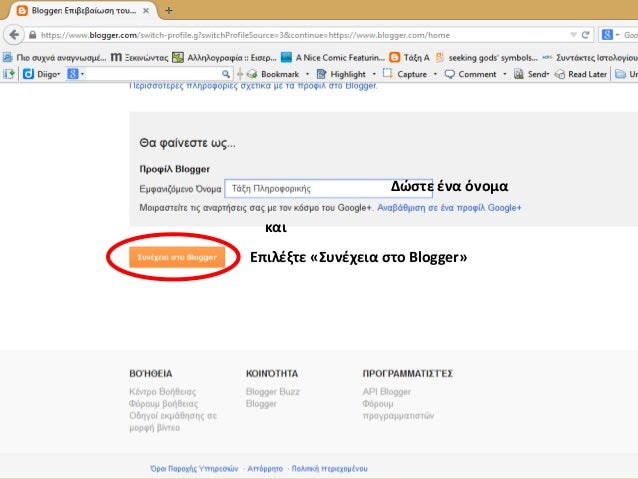Open the seeking gods' symbols bookmark
This screenshot has width=638, height=479.
tap(486, 57)
